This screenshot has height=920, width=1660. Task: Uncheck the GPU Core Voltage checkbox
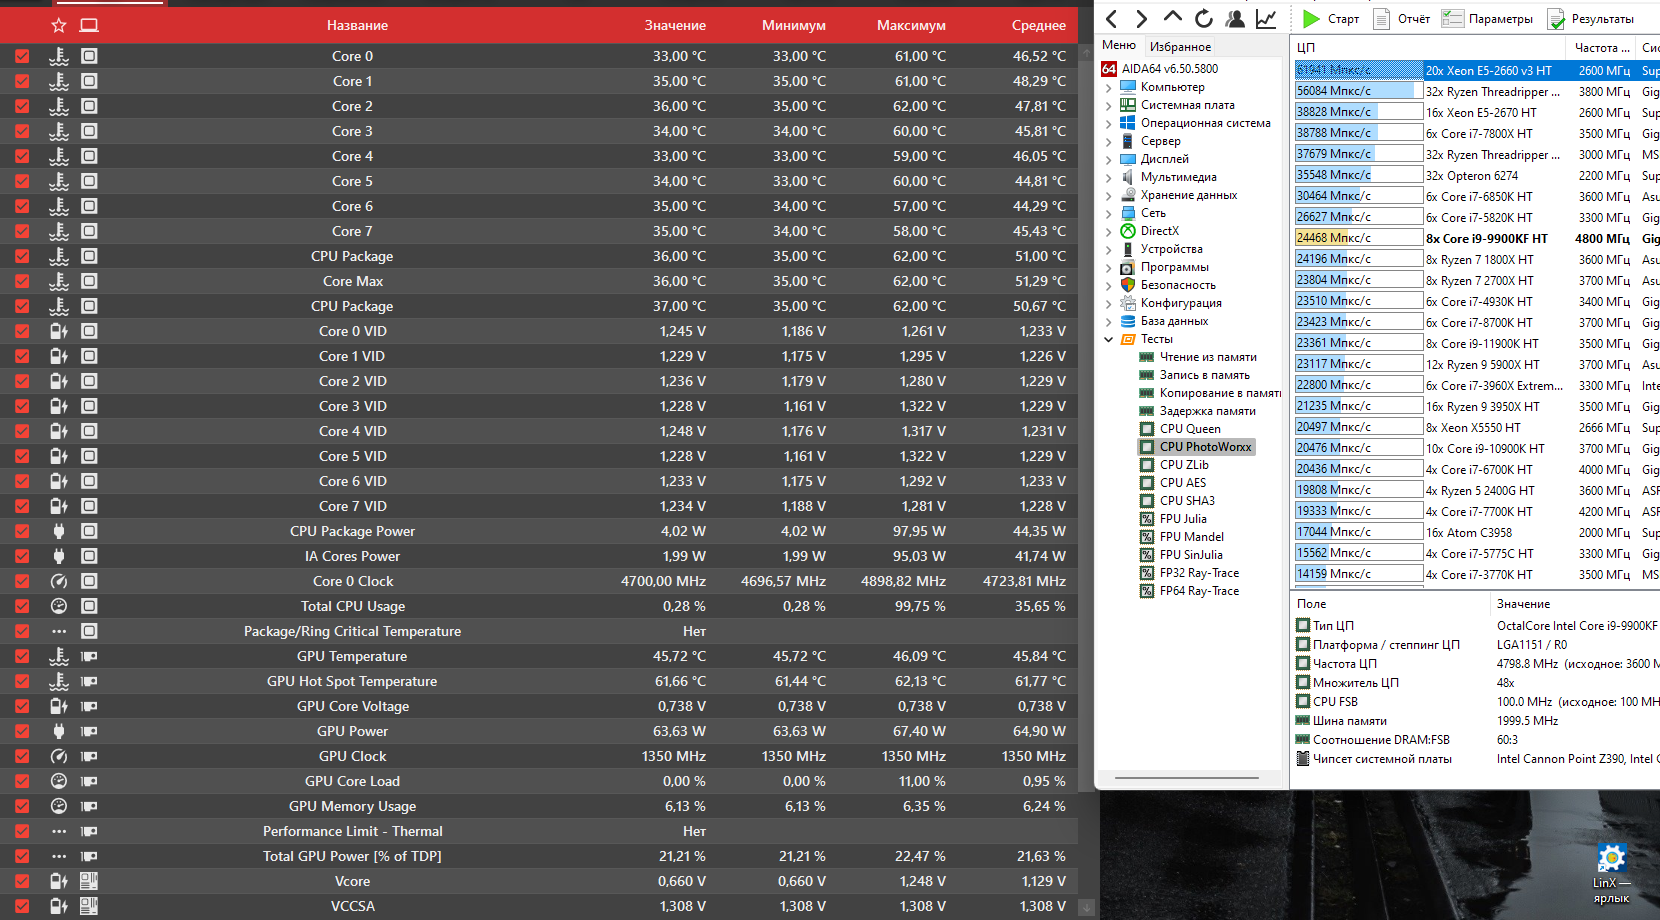[x=22, y=706]
